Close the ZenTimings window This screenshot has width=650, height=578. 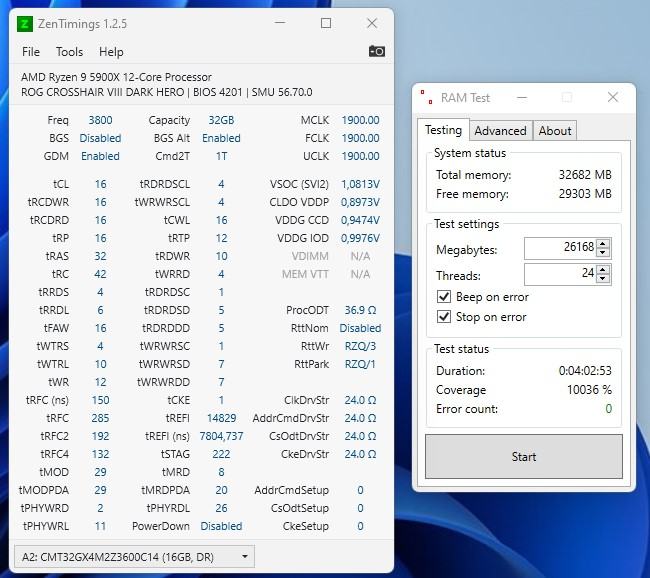[x=372, y=23]
